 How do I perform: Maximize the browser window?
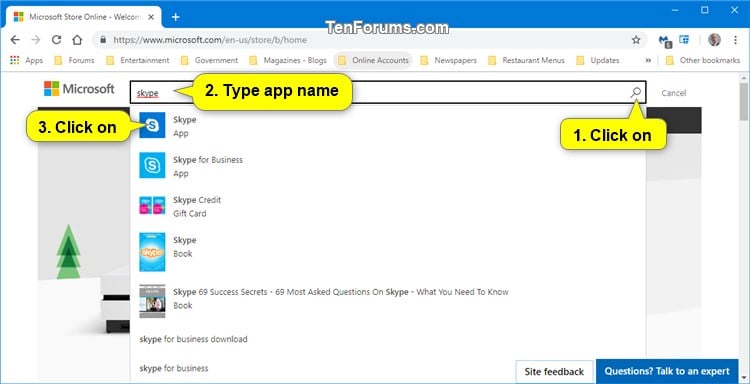click(705, 10)
